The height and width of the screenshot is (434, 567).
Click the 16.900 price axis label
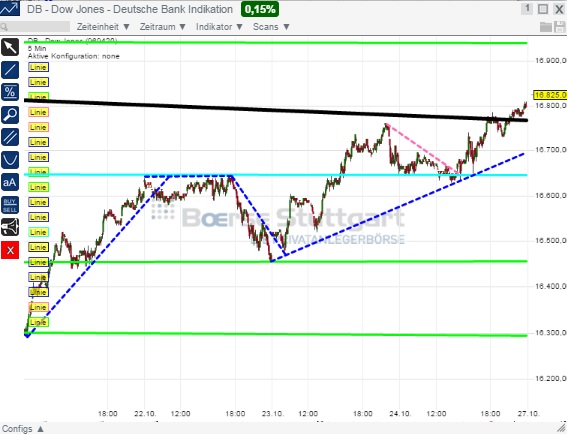[551, 60]
